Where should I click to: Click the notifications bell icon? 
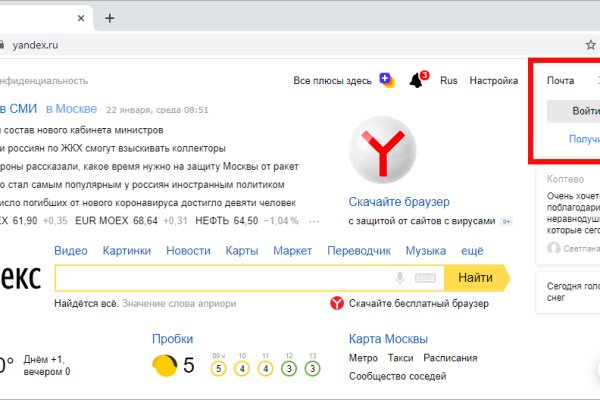(x=417, y=80)
